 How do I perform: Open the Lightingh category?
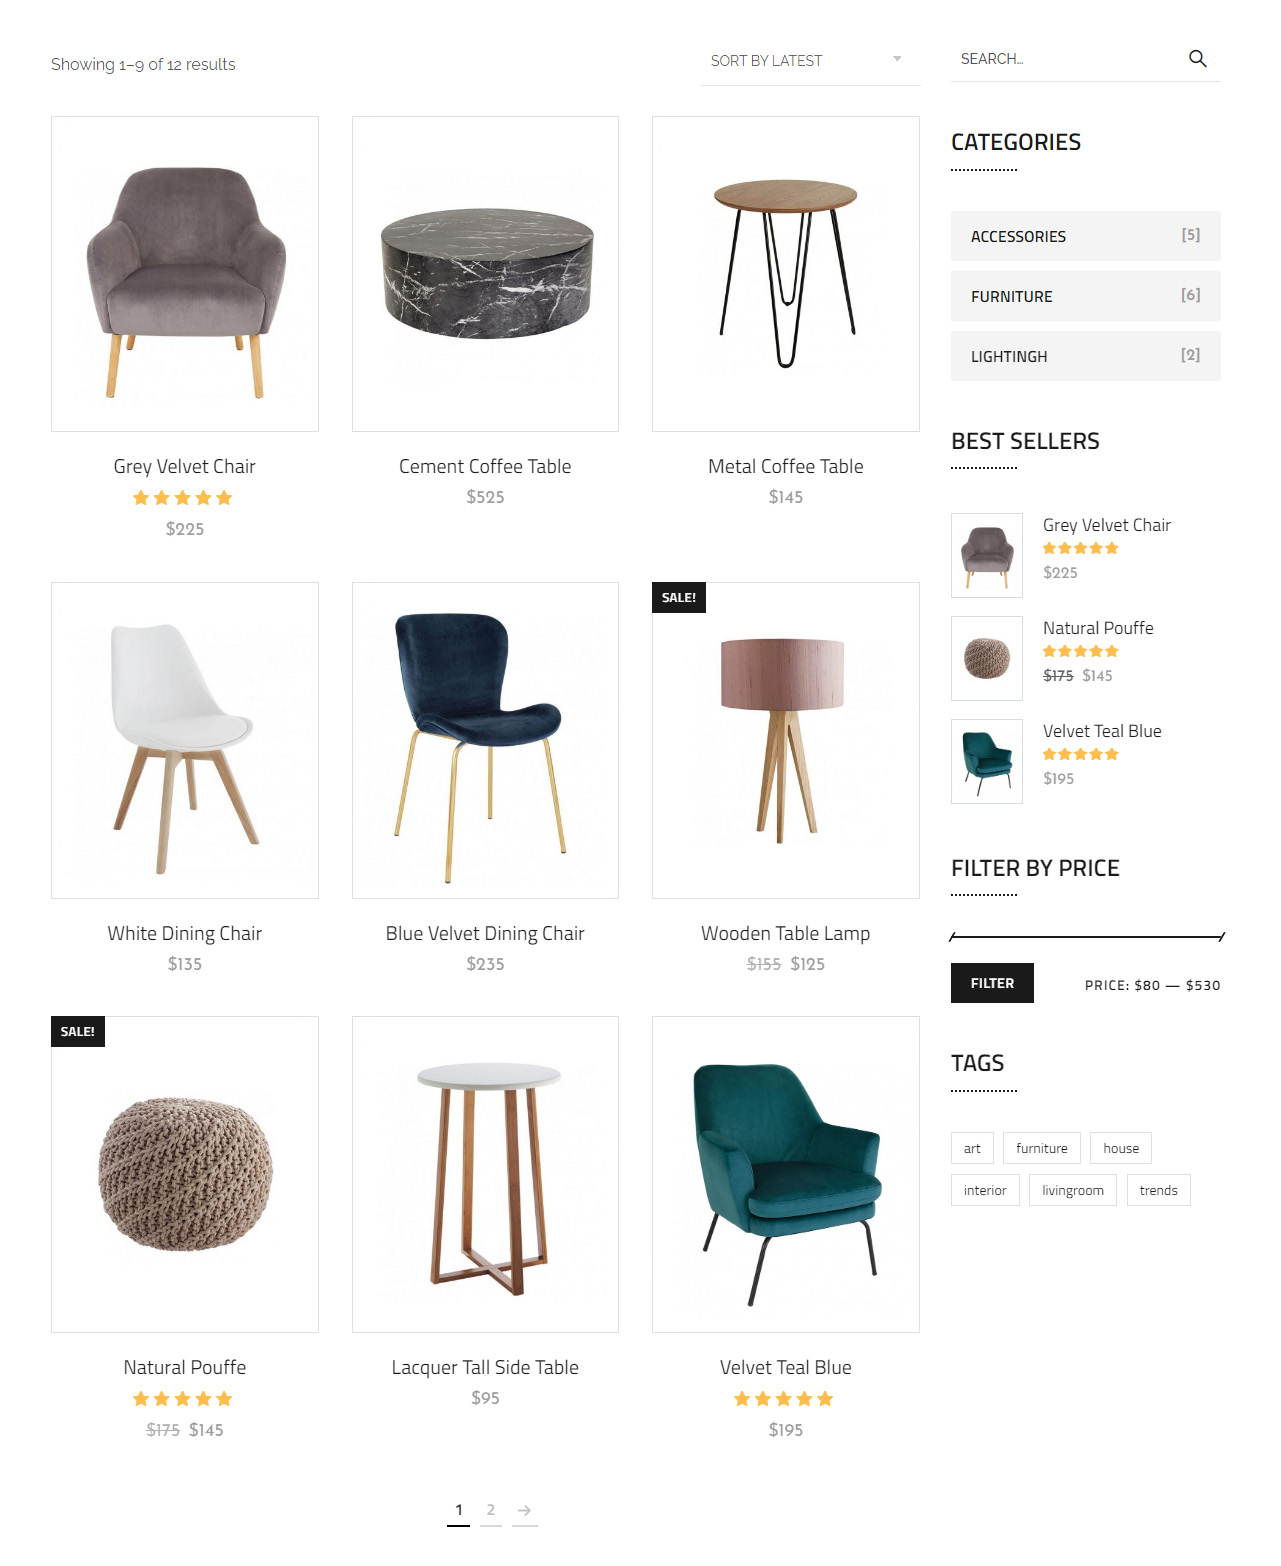coord(1085,356)
